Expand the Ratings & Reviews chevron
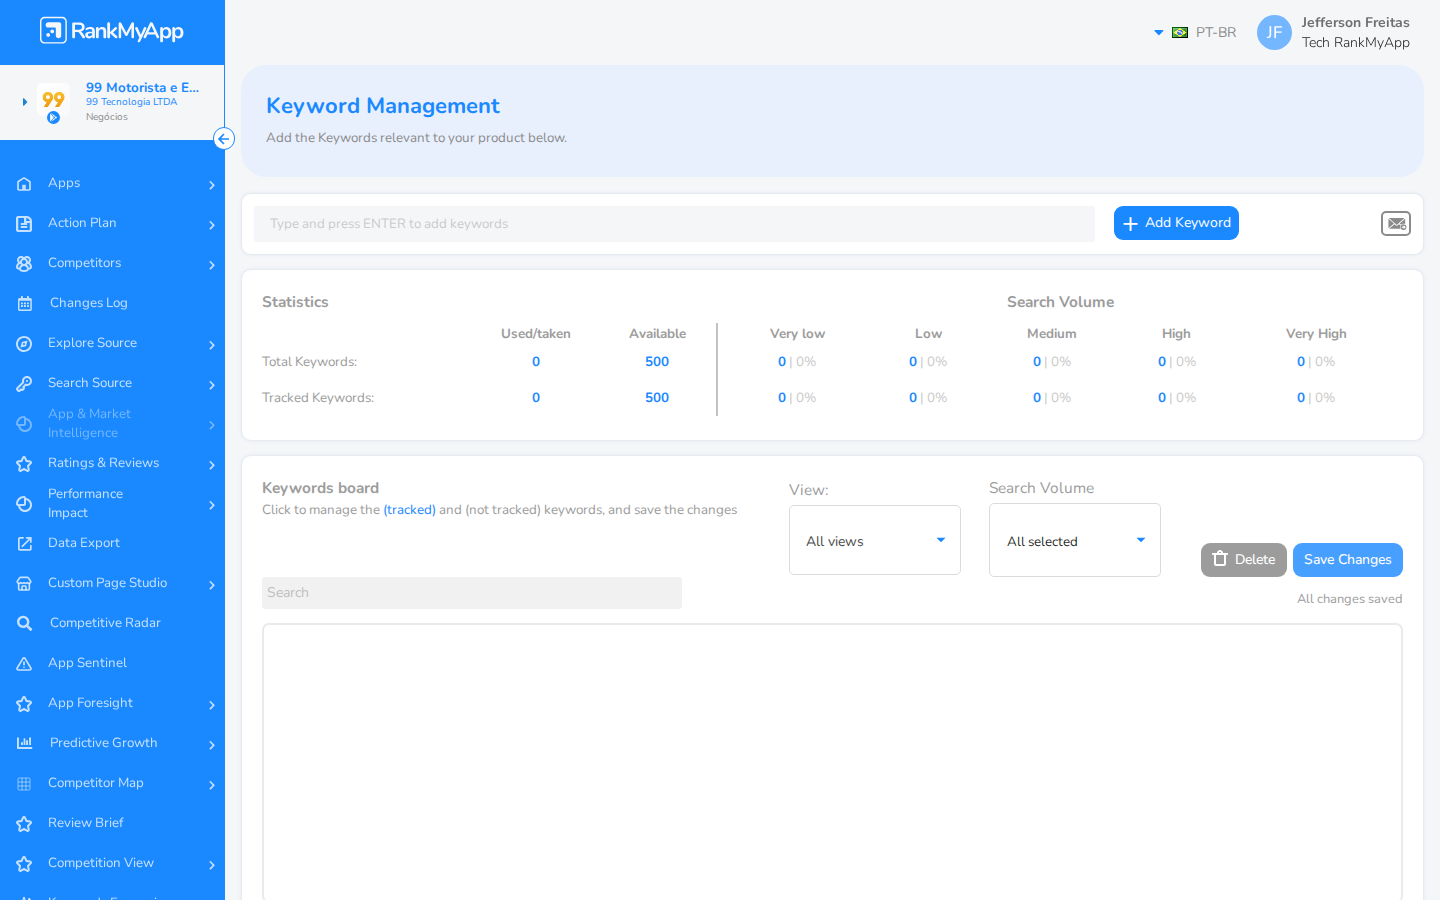The width and height of the screenshot is (1440, 900). coord(212,465)
